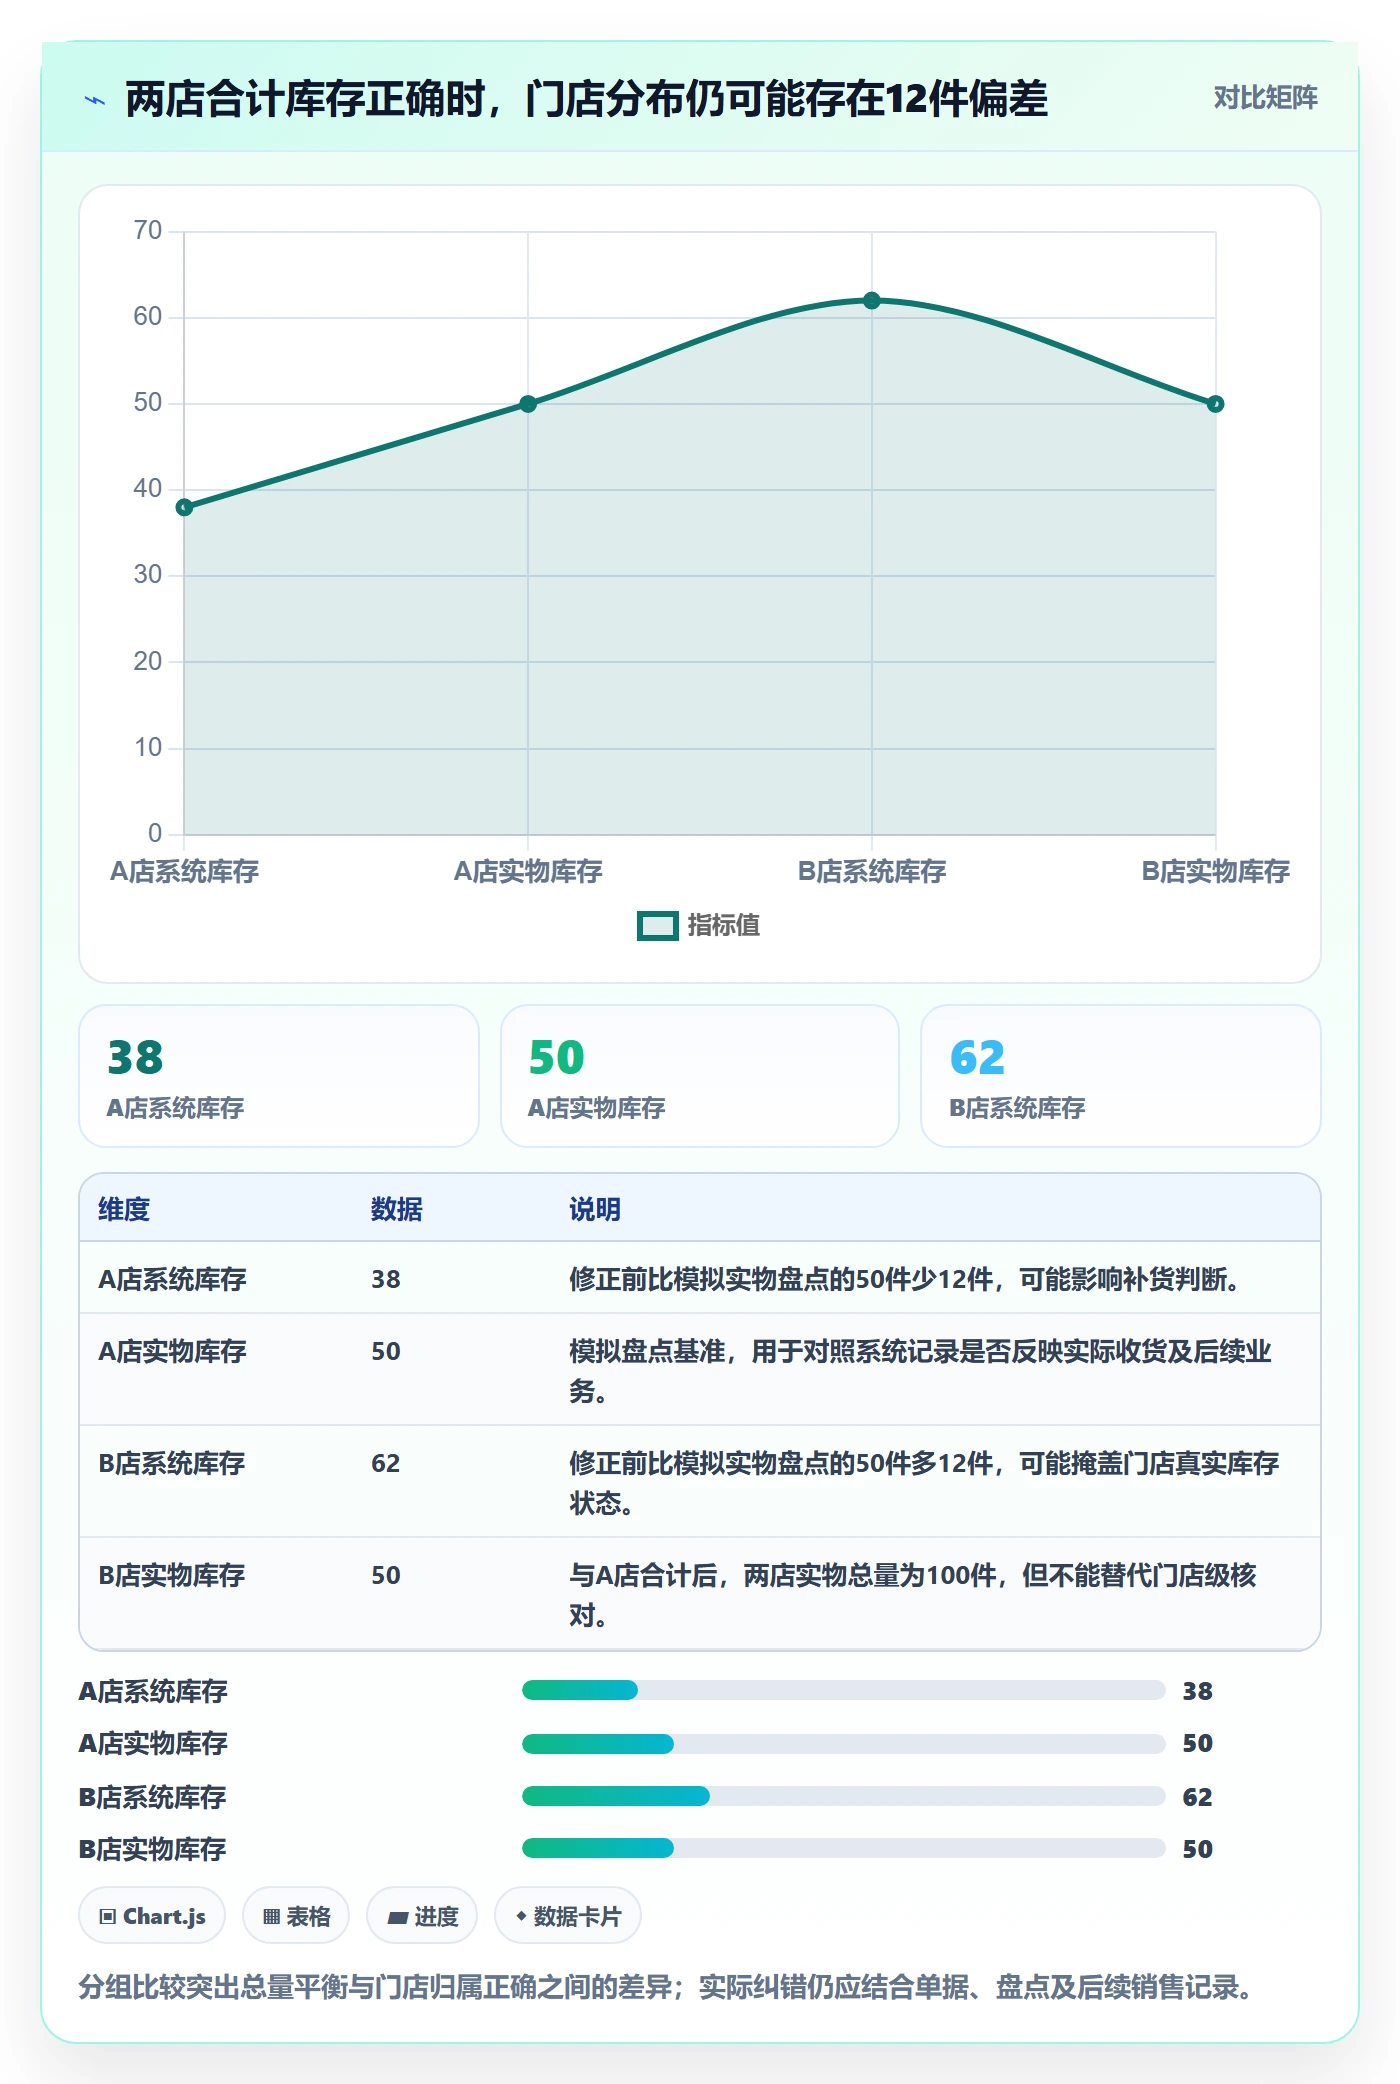Click the 0 y-axis tick label
The height and width of the screenshot is (2084, 1400).
(x=155, y=834)
